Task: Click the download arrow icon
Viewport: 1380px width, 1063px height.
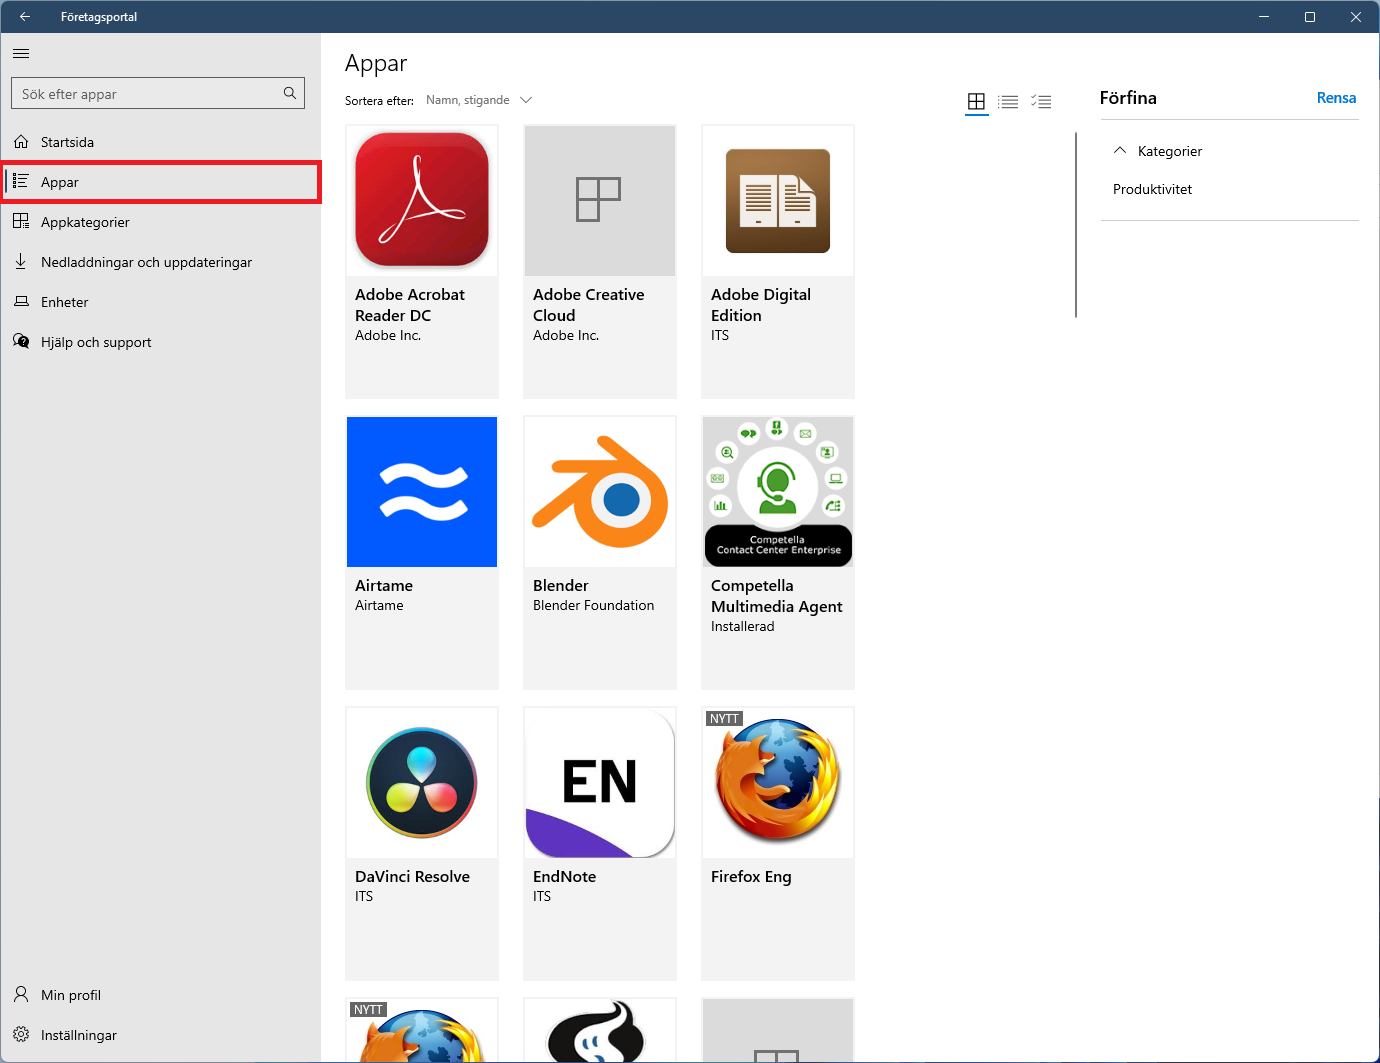Action: click(x=21, y=261)
